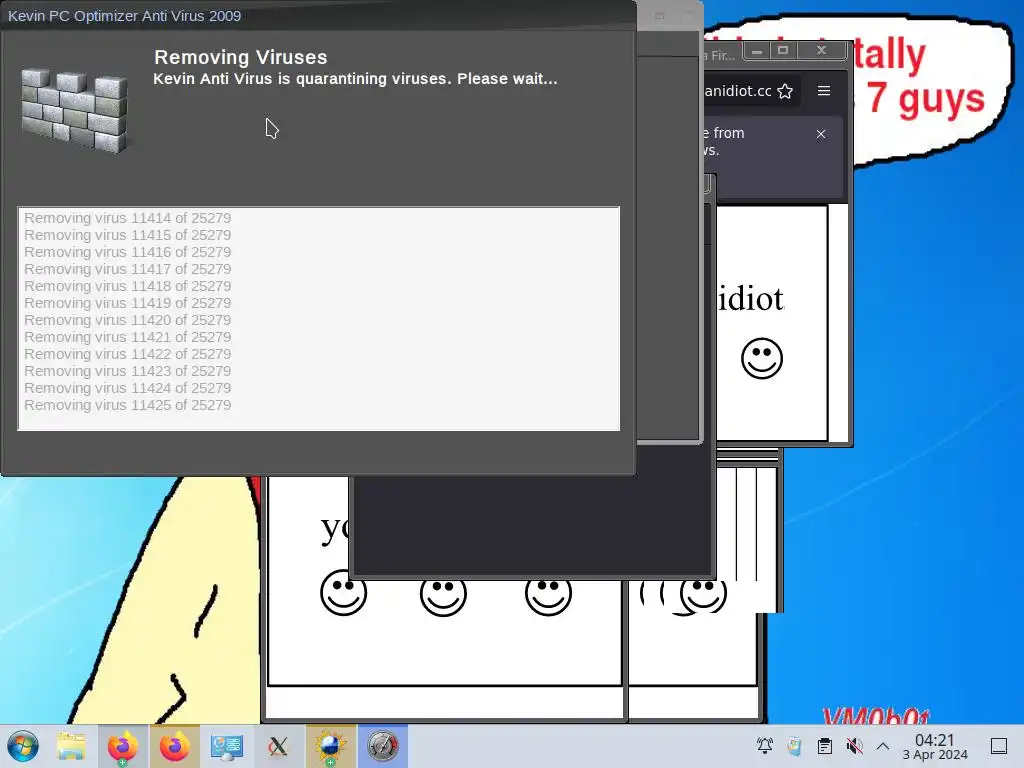The image size is (1024, 768).
Task: Open the system settings monitor taskbar icon
Action: pos(227,746)
